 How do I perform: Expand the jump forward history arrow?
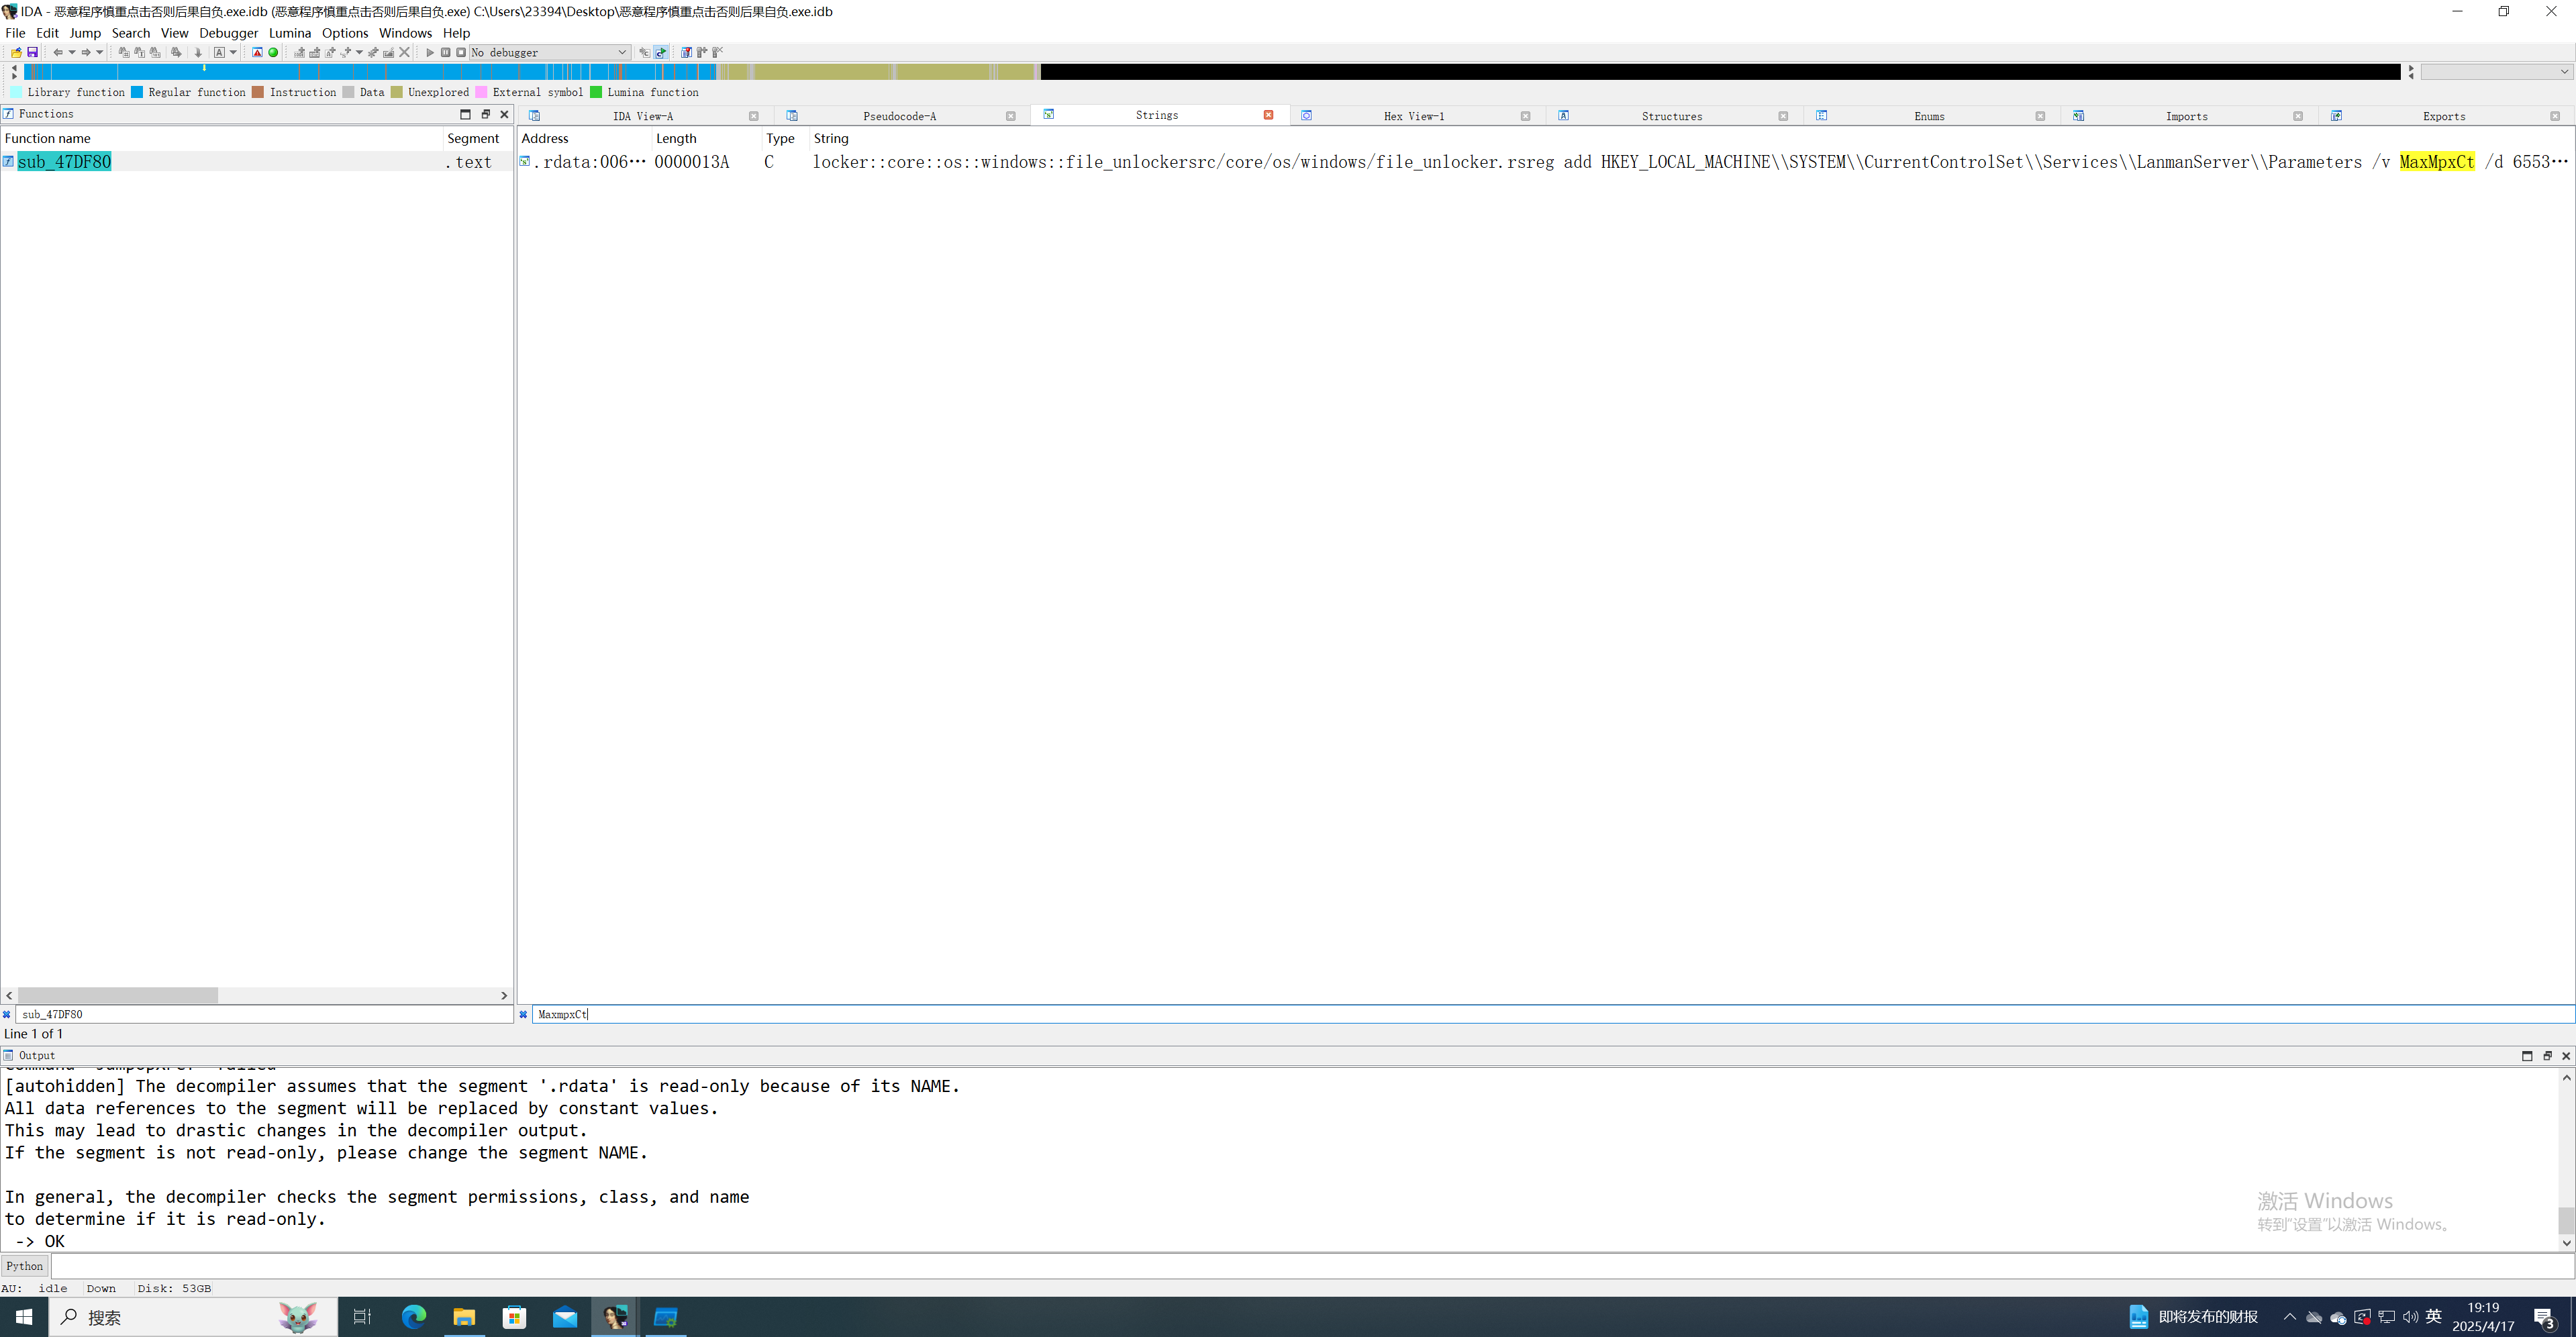(100, 52)
